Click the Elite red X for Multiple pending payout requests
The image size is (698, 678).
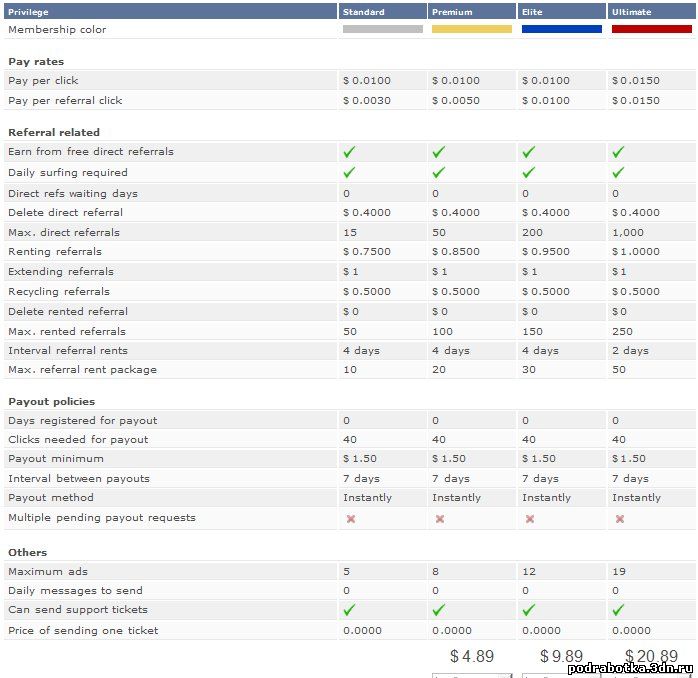click(530, 519)
